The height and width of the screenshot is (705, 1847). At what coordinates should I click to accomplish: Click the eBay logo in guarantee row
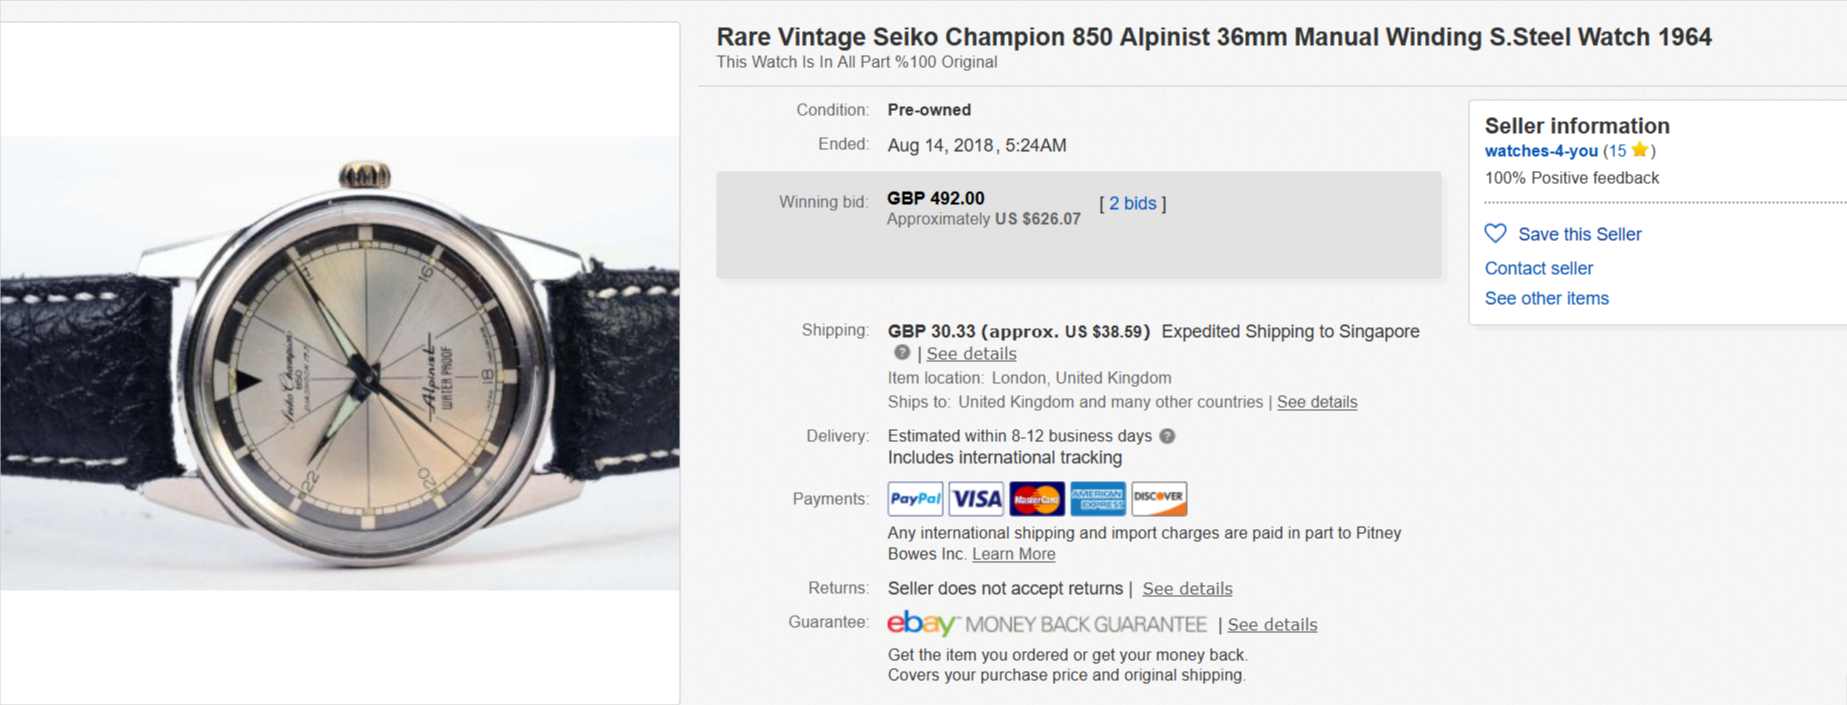922,624
